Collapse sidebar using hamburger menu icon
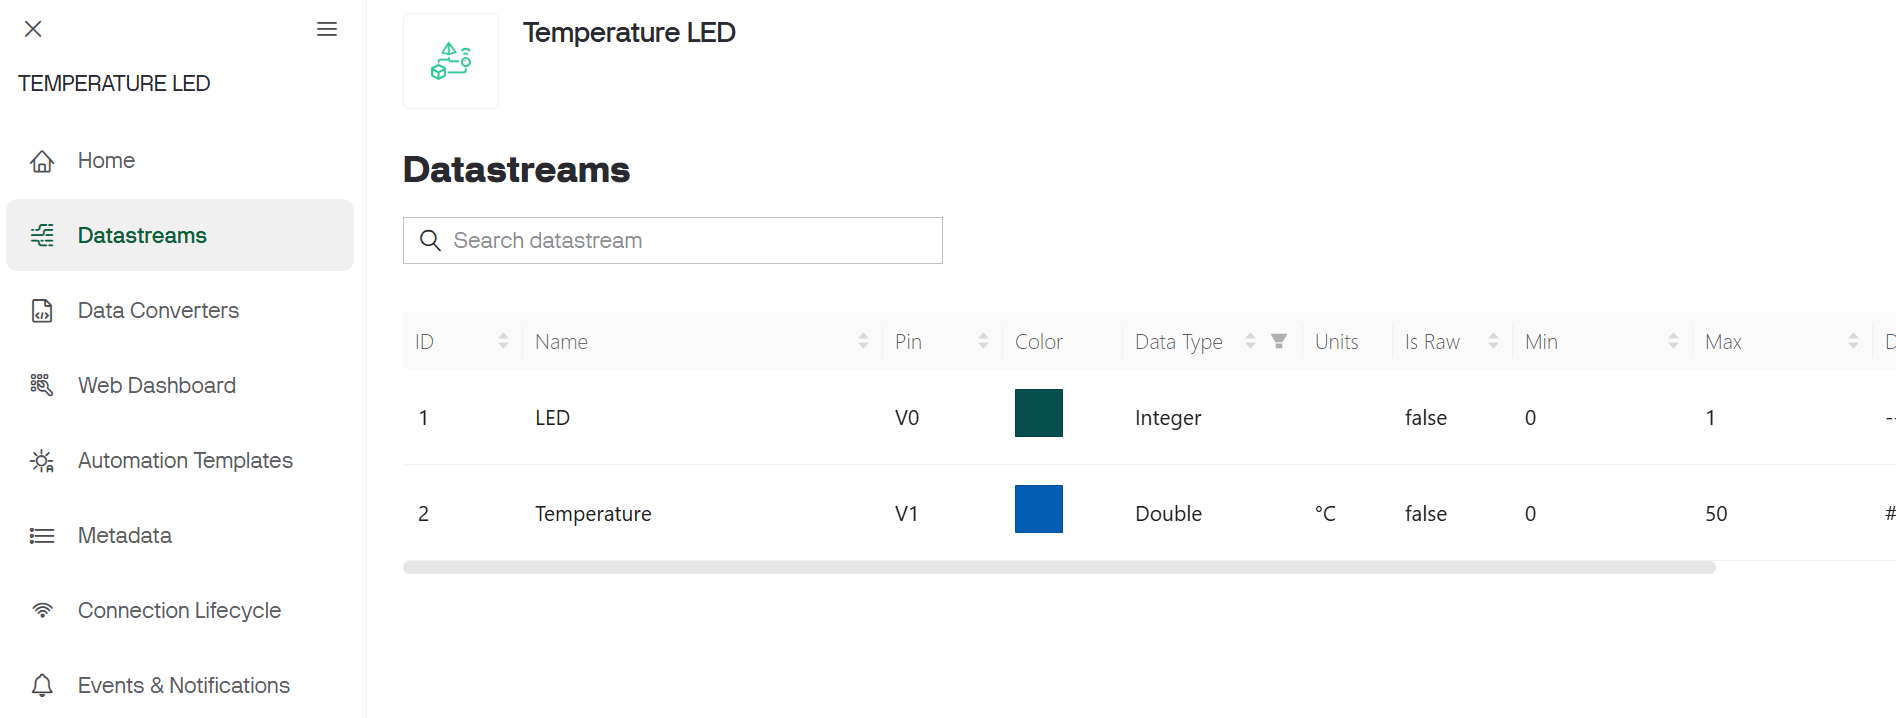Screen dimensions: 1896x718 click(x=327, y=29)
